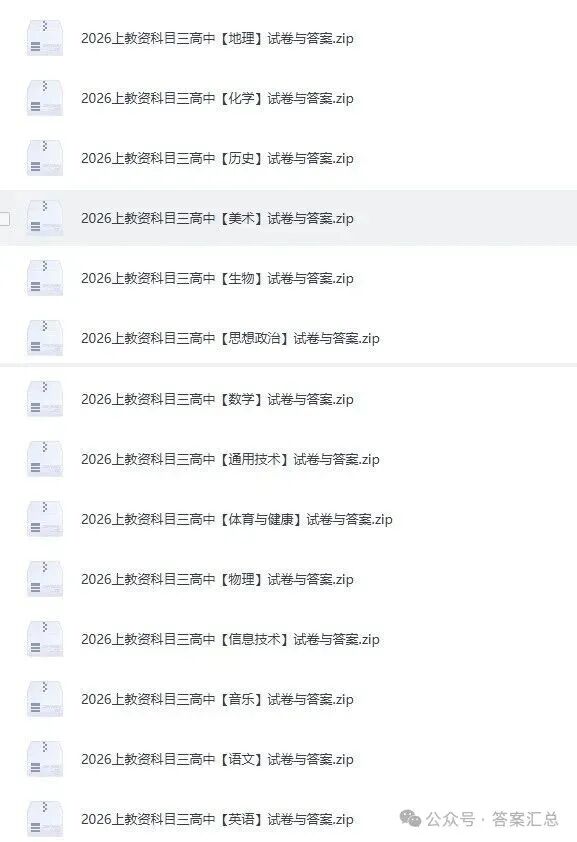Select the highlighted 美术 试卷与答案.zip file name

(217, 218)
